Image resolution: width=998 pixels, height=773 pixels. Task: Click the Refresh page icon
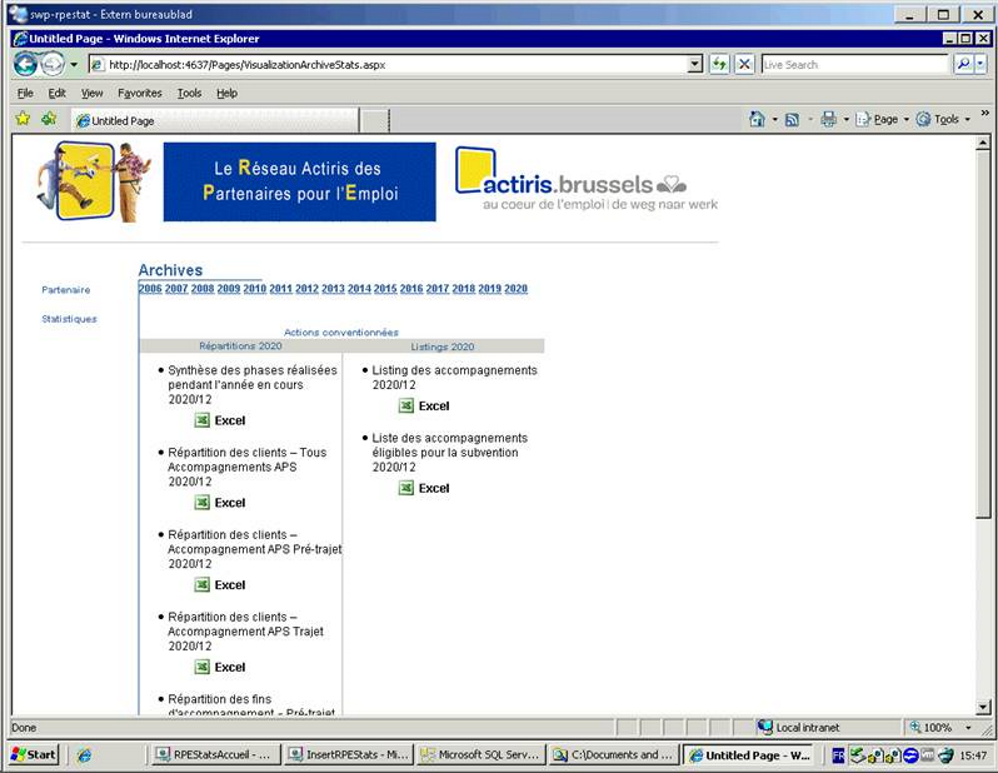[x=719, y=64]
